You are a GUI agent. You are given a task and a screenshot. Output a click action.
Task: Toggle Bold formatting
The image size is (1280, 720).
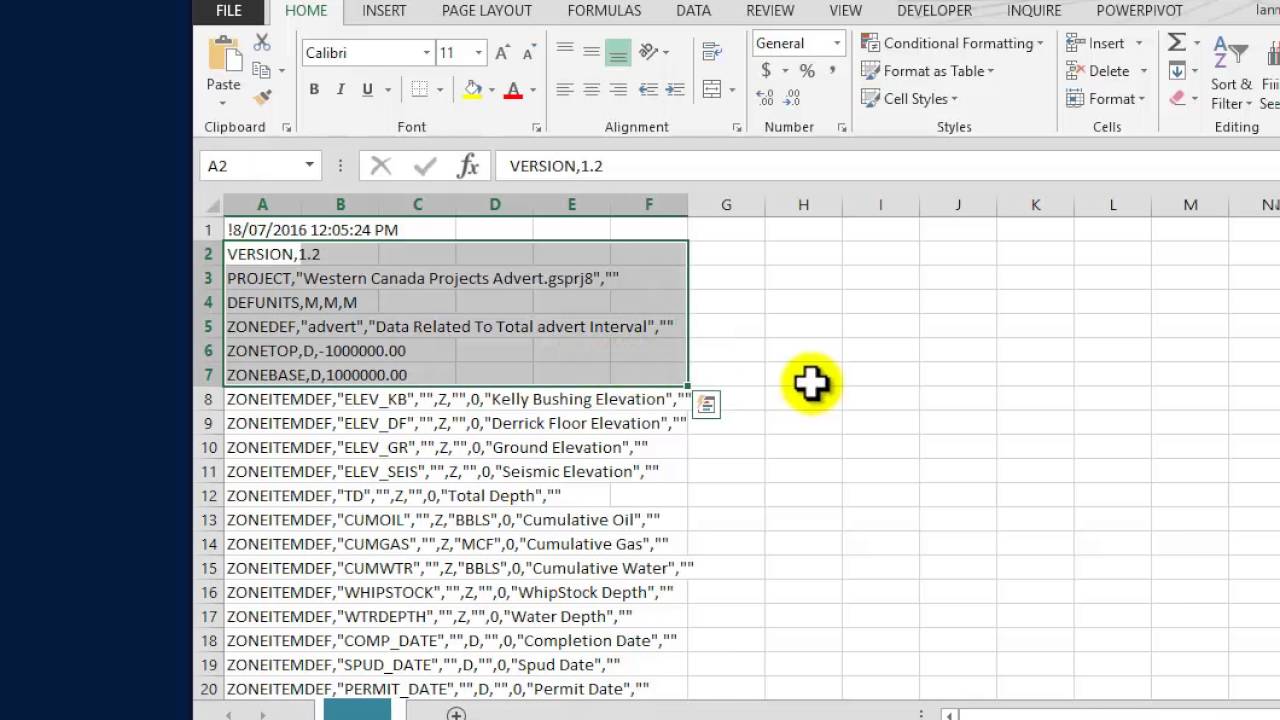(x=314, y=90)
